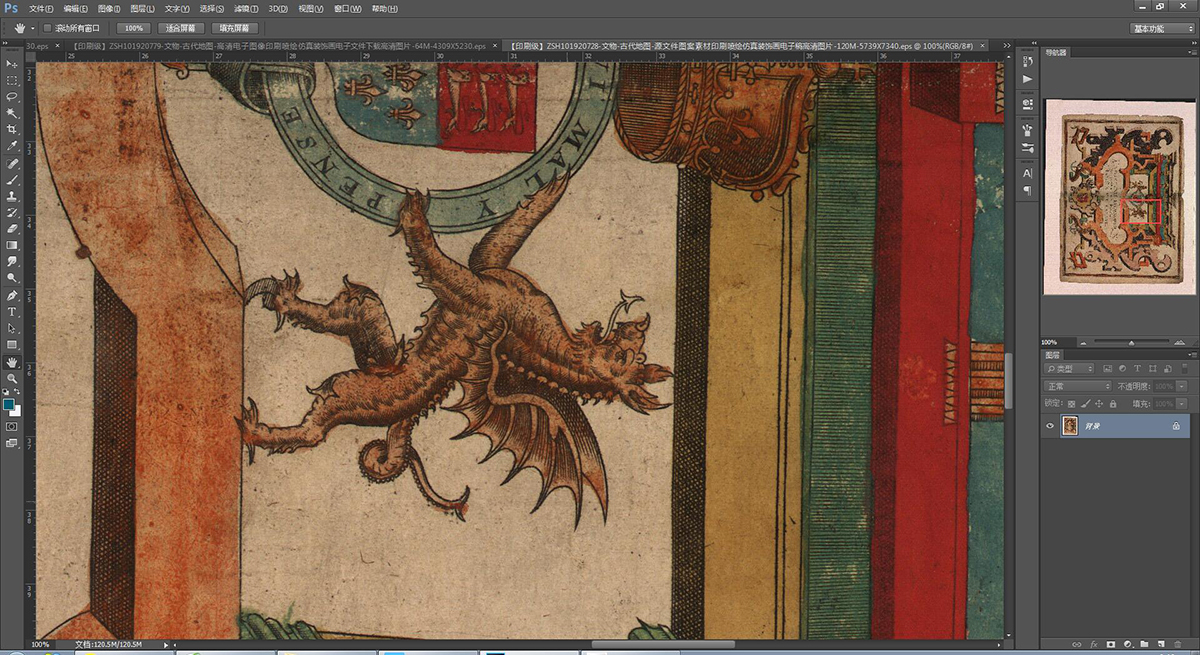The image size is (1200, 655).
Task: Click the link layers icon
Action: (x=1077, y=644)
